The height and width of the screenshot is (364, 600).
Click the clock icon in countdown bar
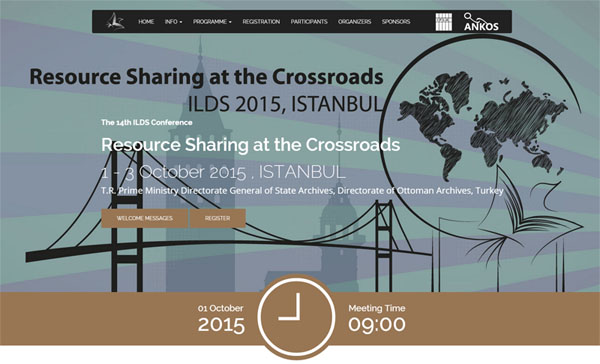pos(296,317)
